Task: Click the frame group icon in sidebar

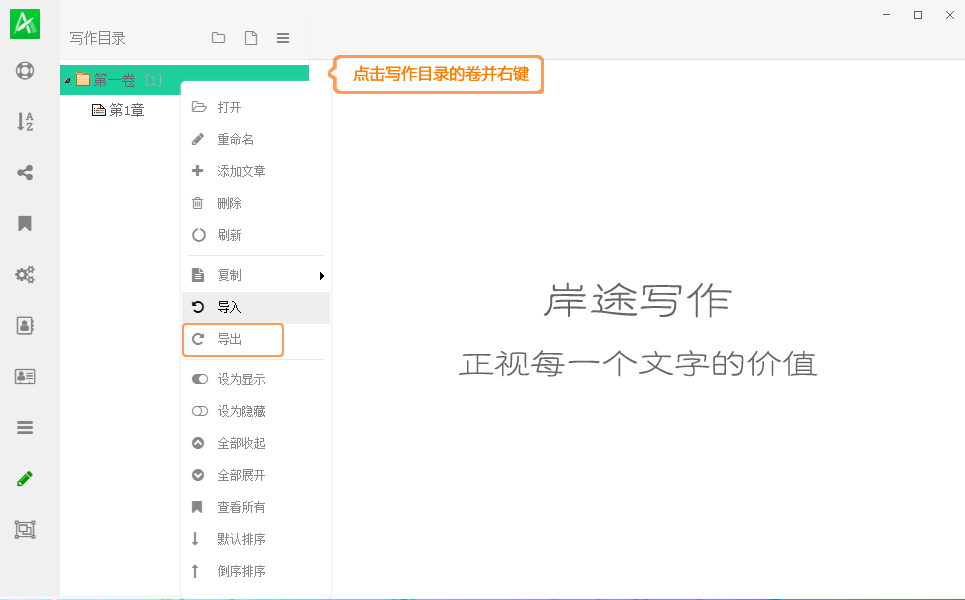Action: tap(25, 529)
